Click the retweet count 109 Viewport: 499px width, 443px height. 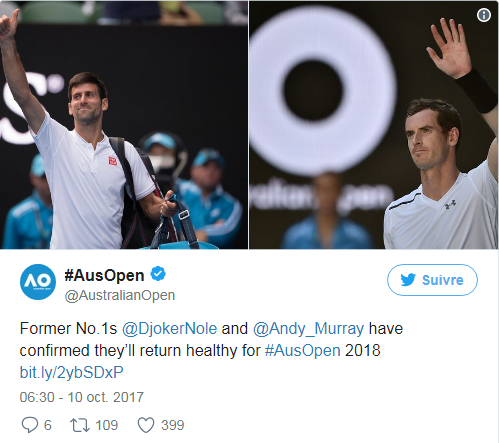pyautogui.click(x=107, y=425)
